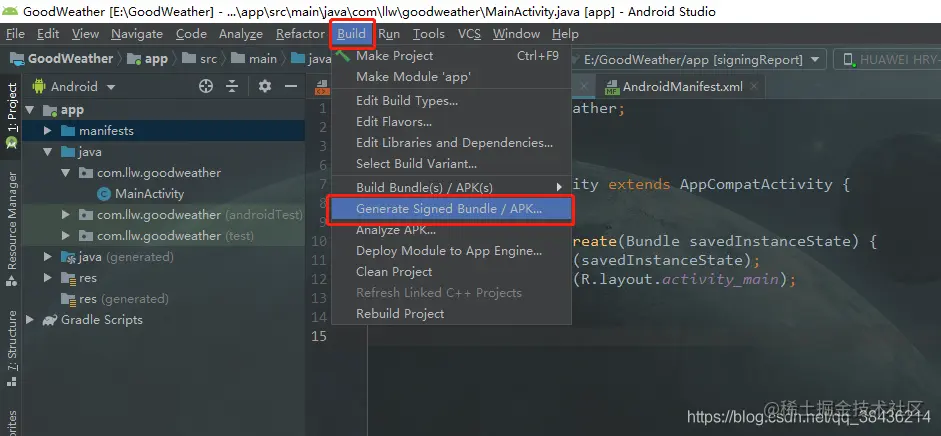
Task: Open the Analyze menu
Action: (241, 34)
